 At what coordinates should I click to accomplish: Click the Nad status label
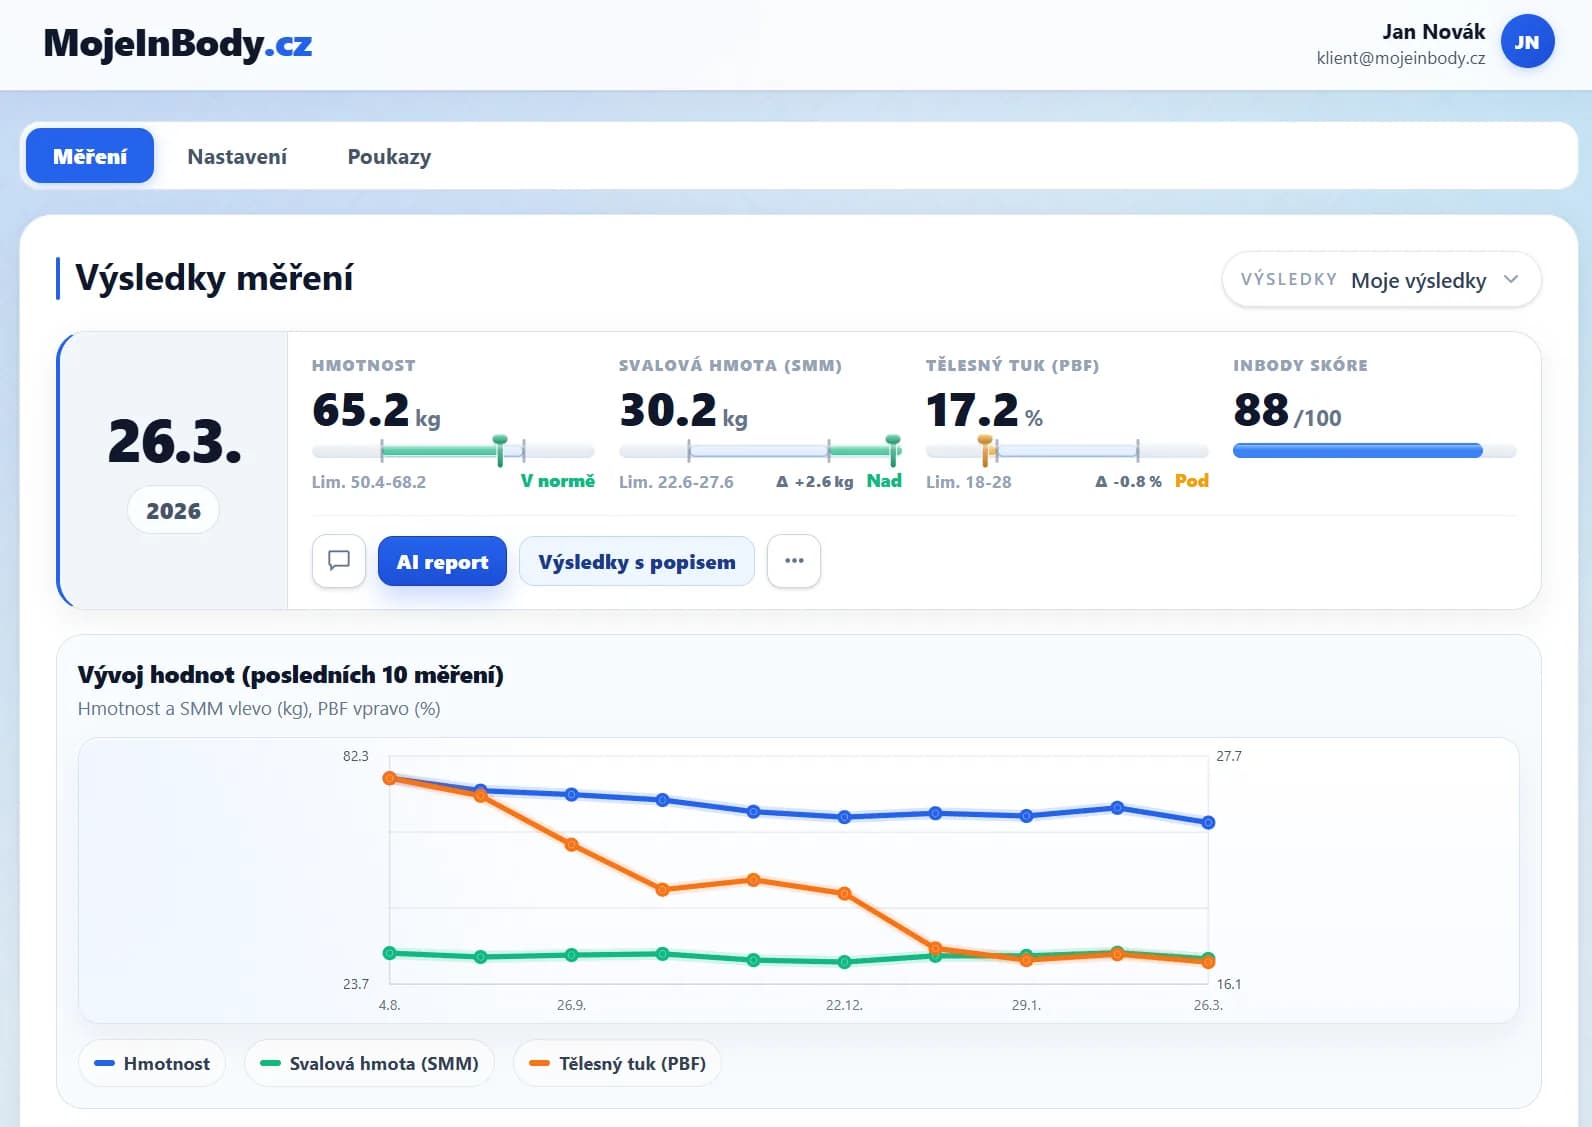(x=884, y=481)
